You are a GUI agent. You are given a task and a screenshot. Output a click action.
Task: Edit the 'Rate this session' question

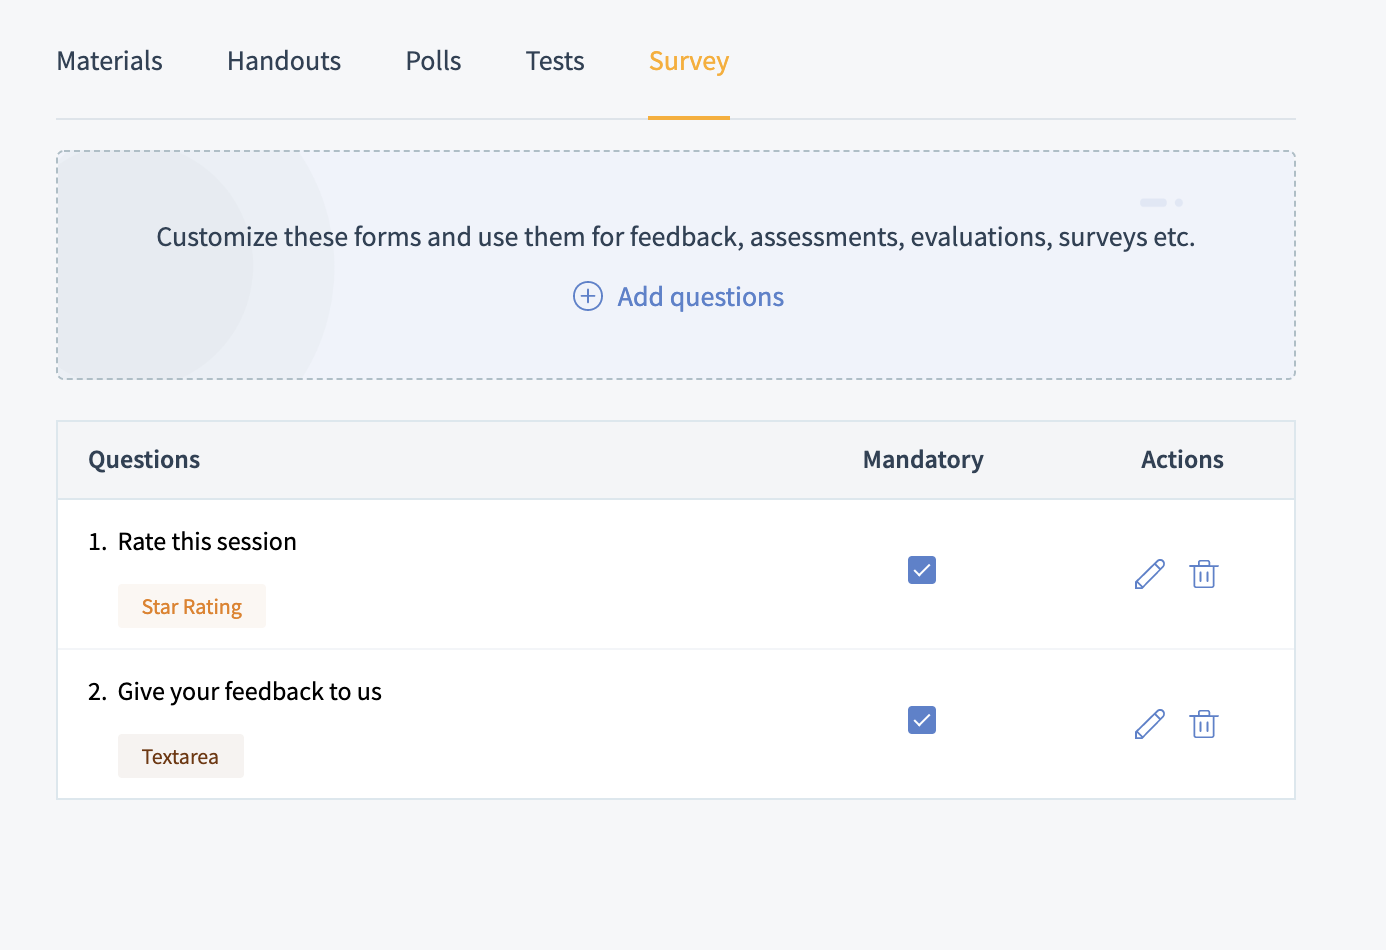(1149, 574)
